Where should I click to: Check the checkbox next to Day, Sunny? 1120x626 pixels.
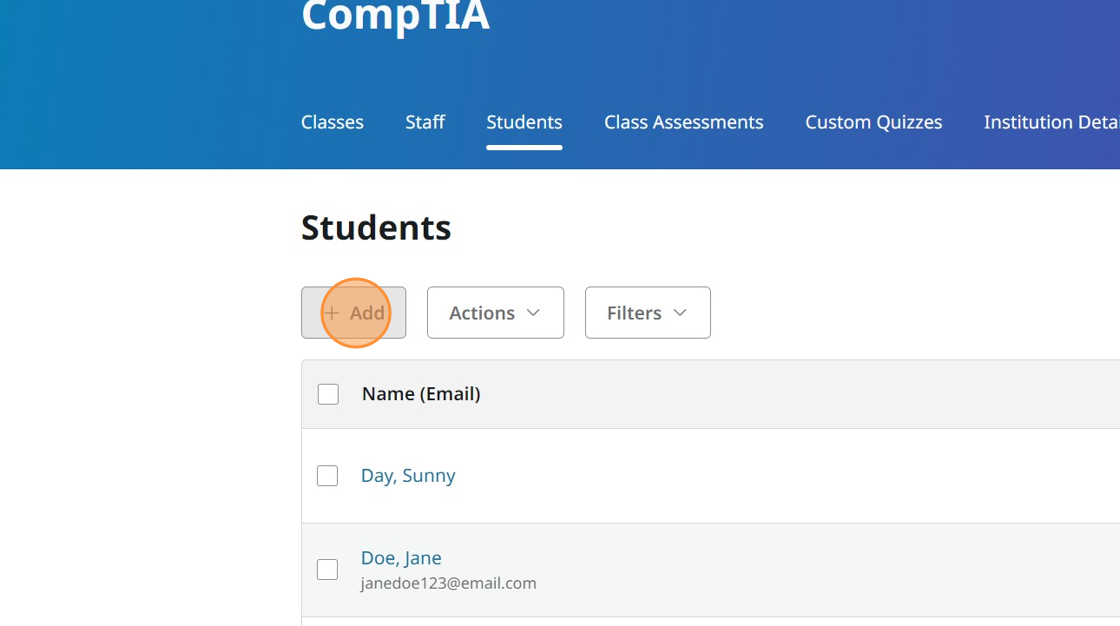point(327,475)
